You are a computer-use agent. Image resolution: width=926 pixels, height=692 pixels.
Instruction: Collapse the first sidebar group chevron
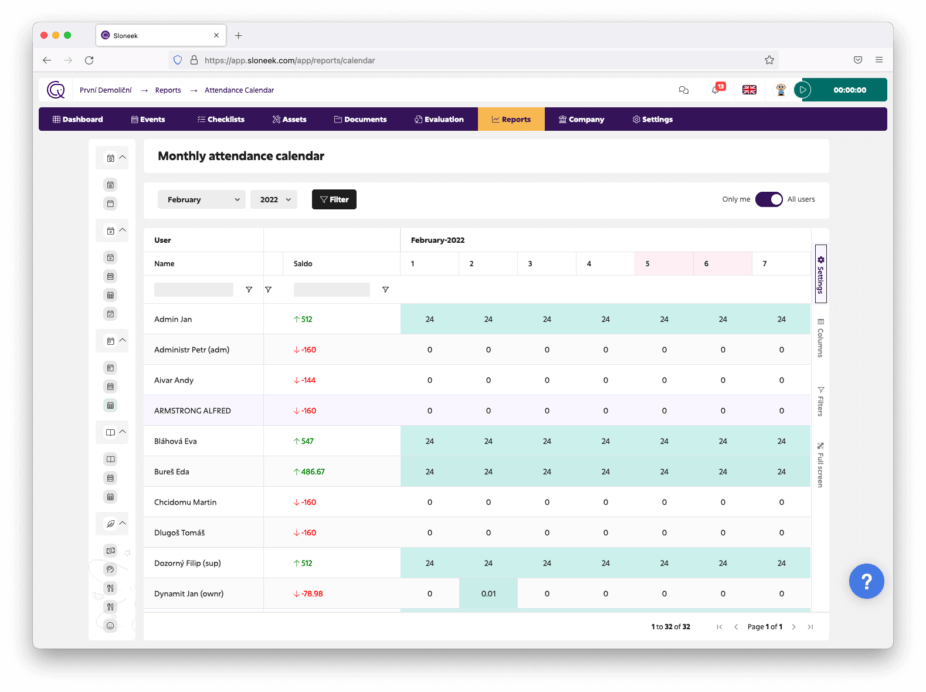point(123,158)
